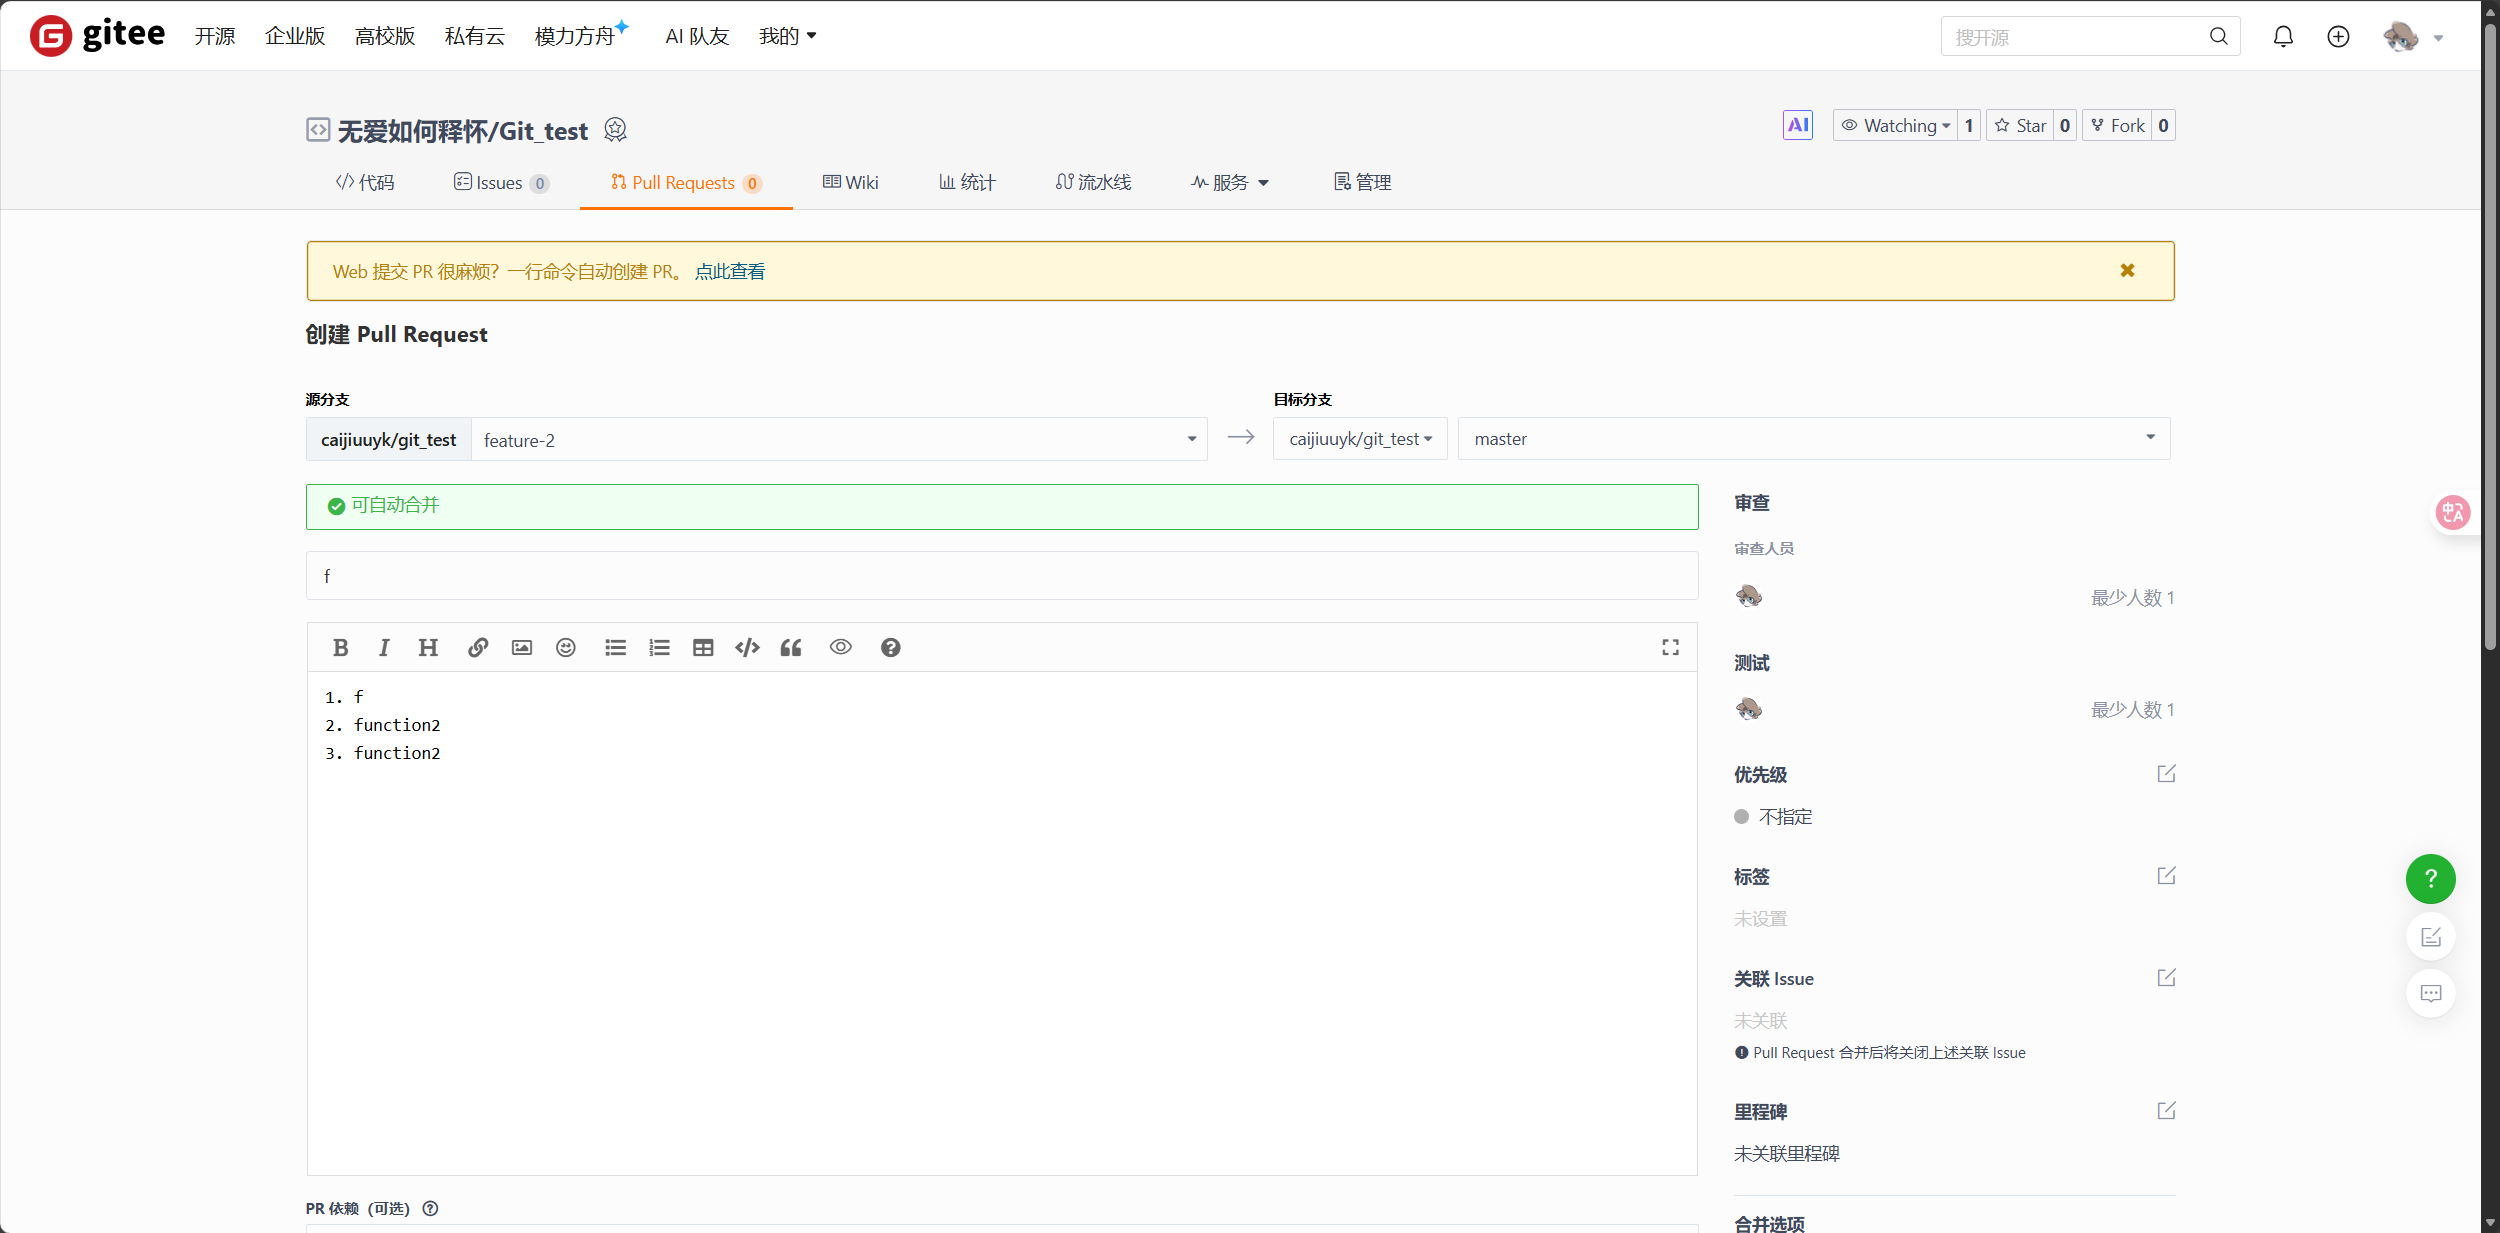Insert a link using editor toolbar

point(478,648)
